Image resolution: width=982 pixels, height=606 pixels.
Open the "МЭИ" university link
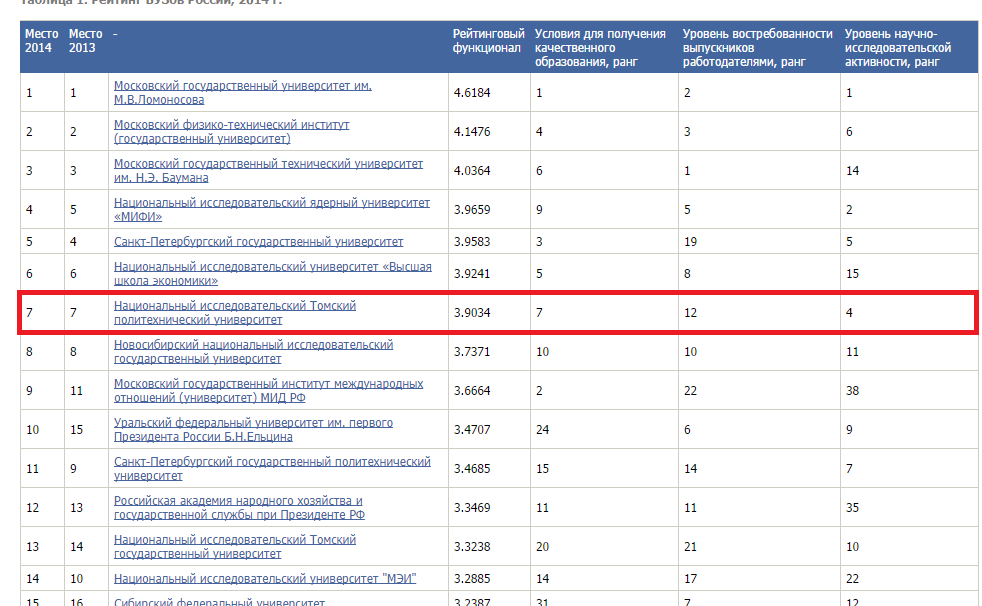265,578
